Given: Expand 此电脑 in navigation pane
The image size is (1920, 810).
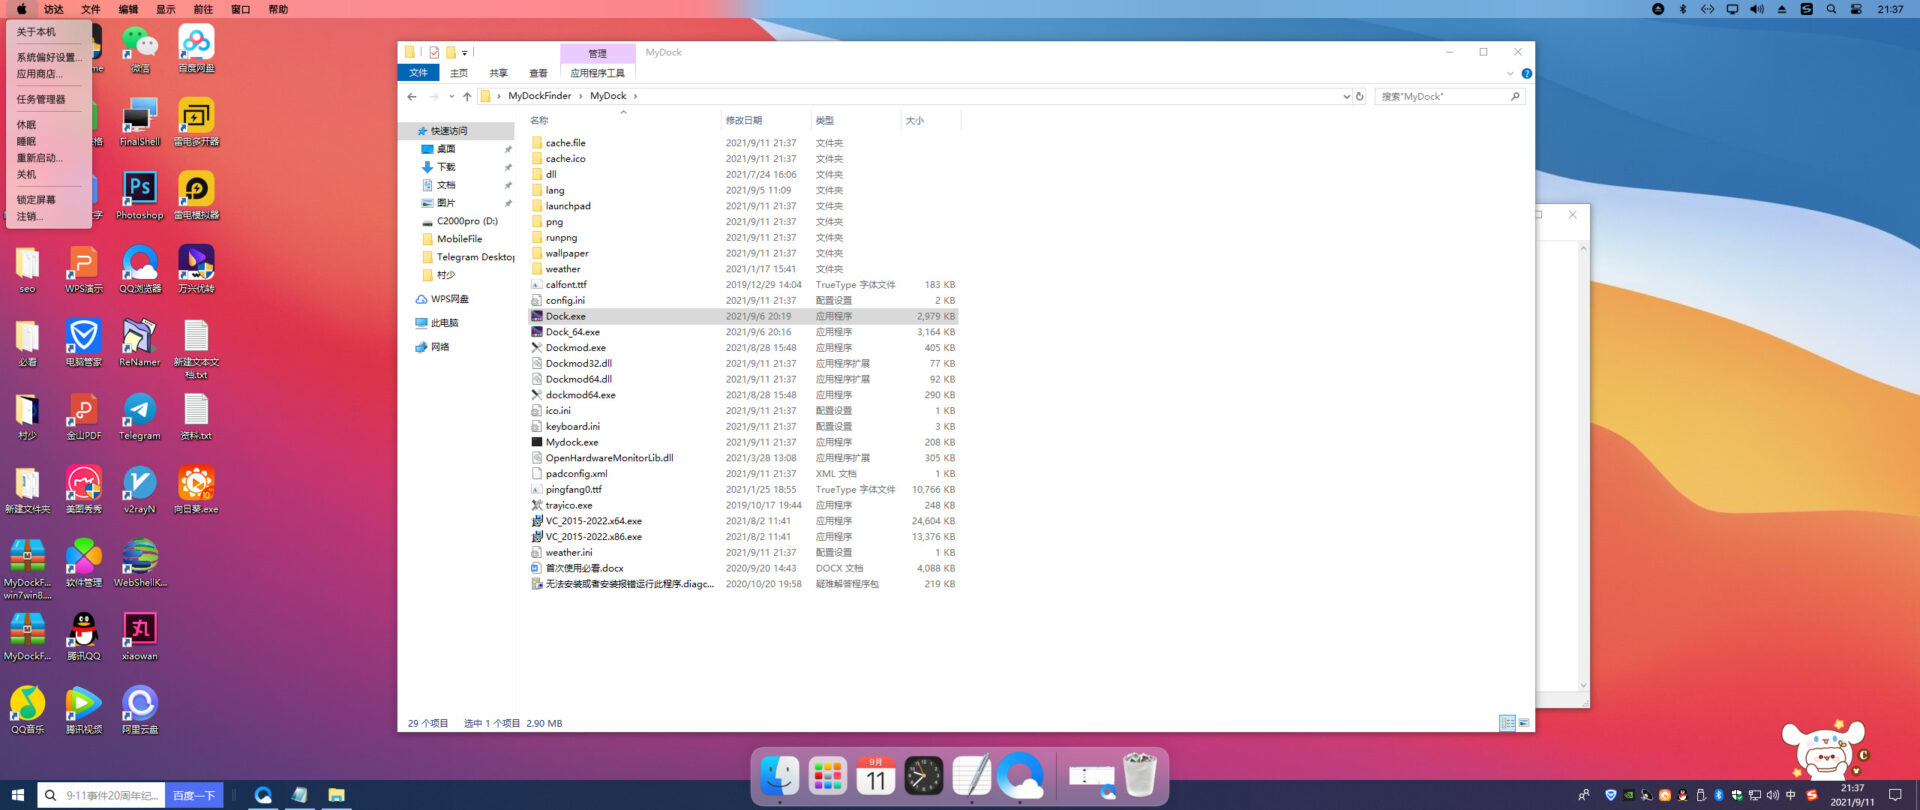Looking at the screenshot, I should 408,323.
